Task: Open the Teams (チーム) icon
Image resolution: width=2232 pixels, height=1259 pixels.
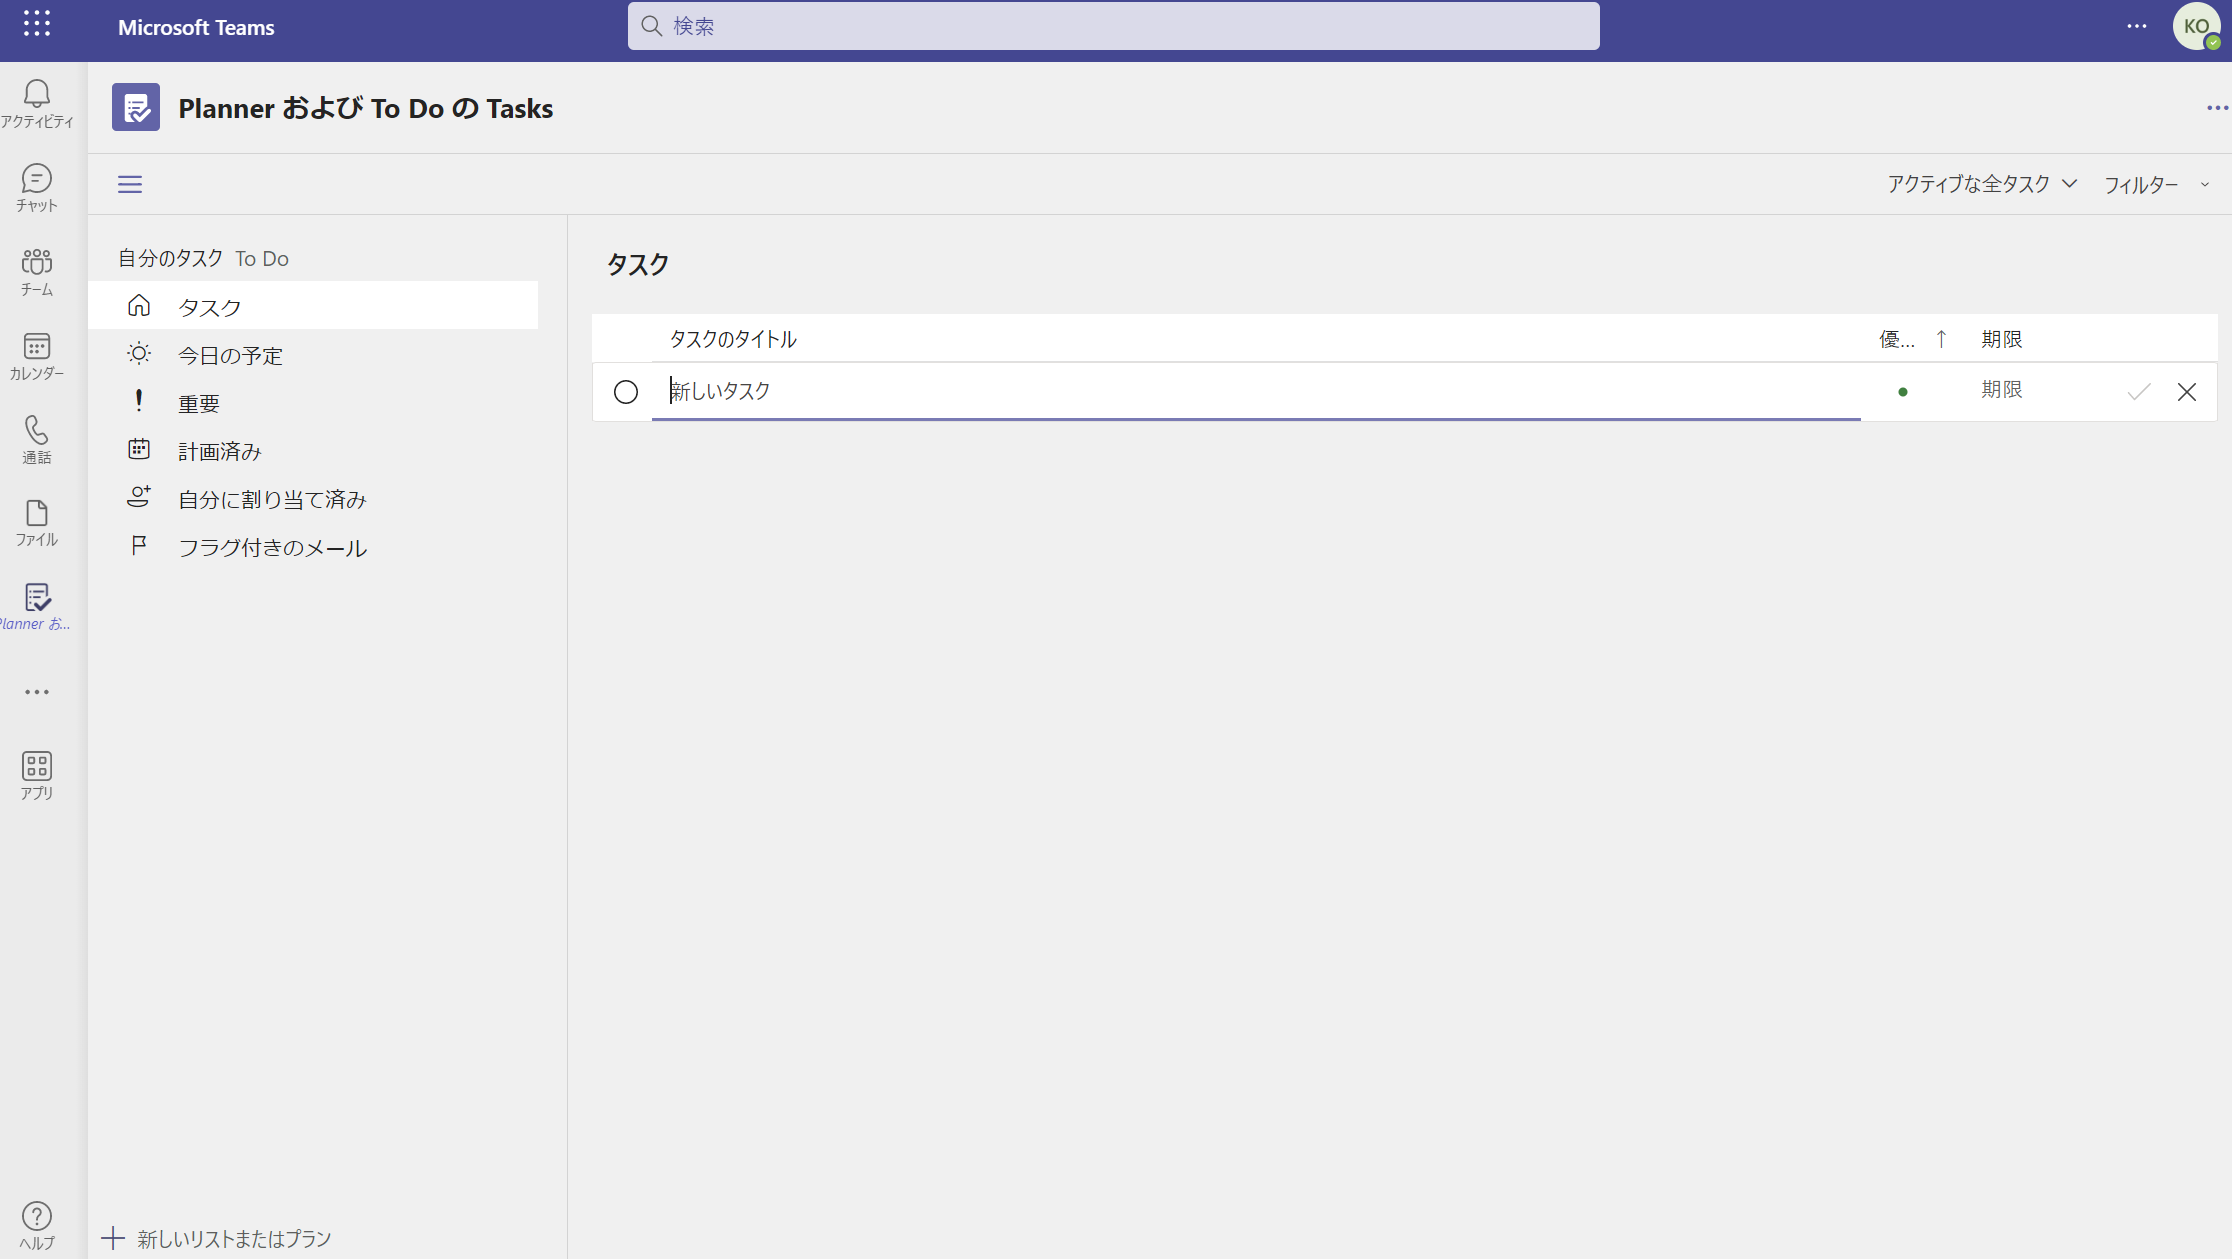Action: pyautogui.click(x=37, y=272)
